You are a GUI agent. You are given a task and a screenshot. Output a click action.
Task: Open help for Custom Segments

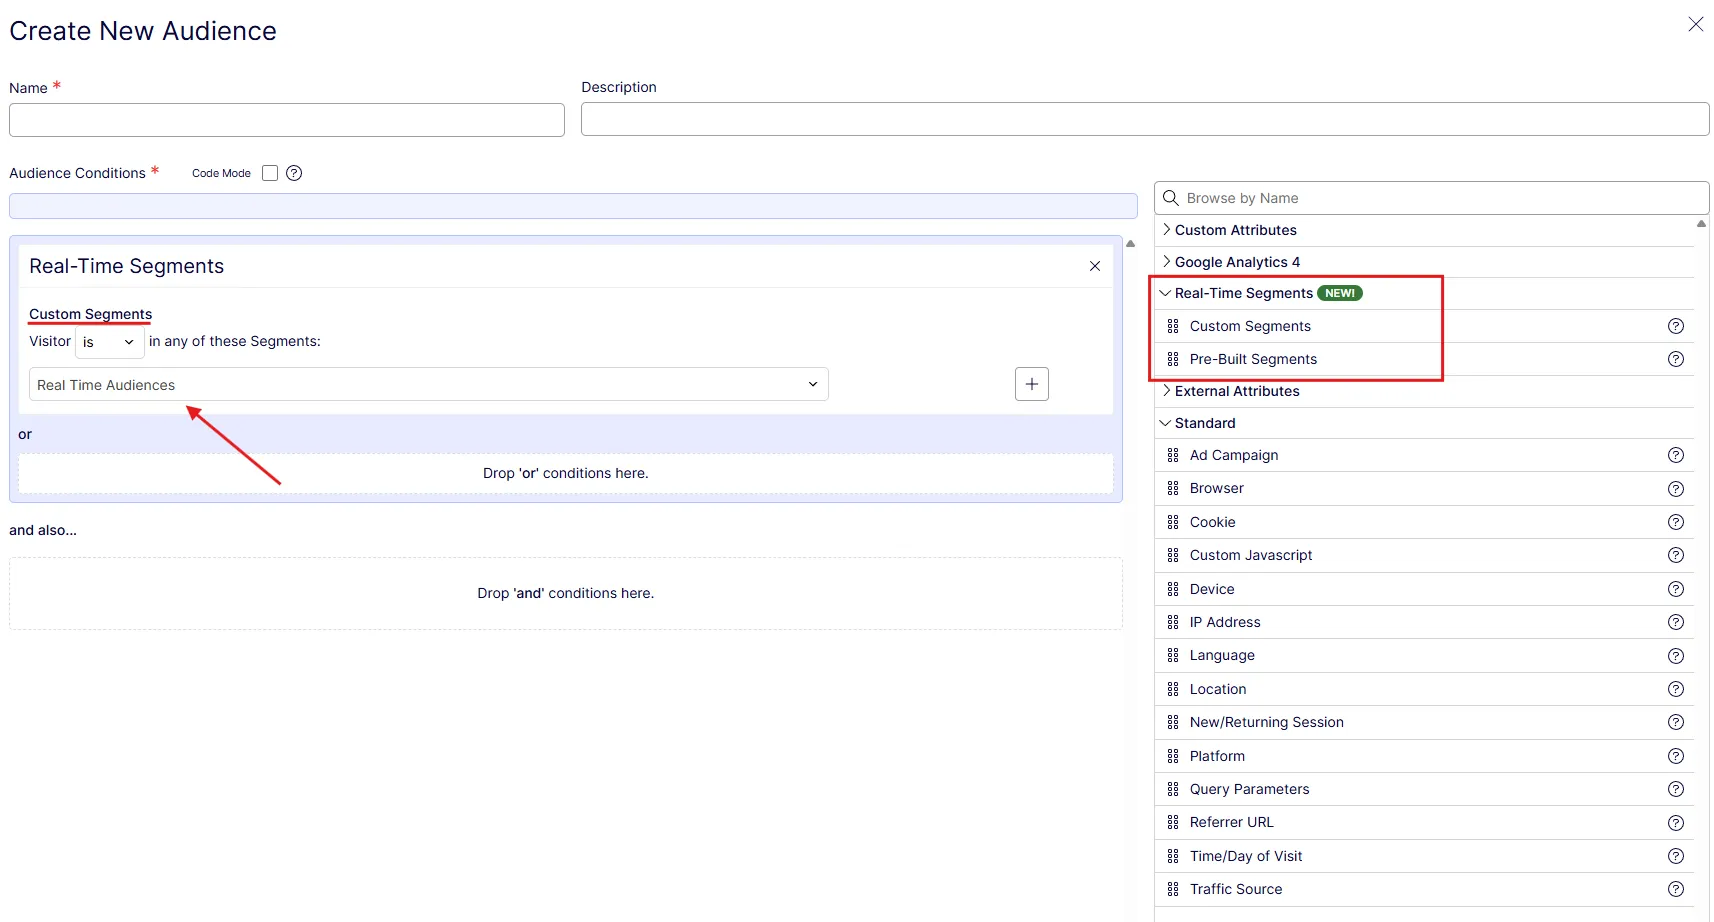tap(1676, 326)
